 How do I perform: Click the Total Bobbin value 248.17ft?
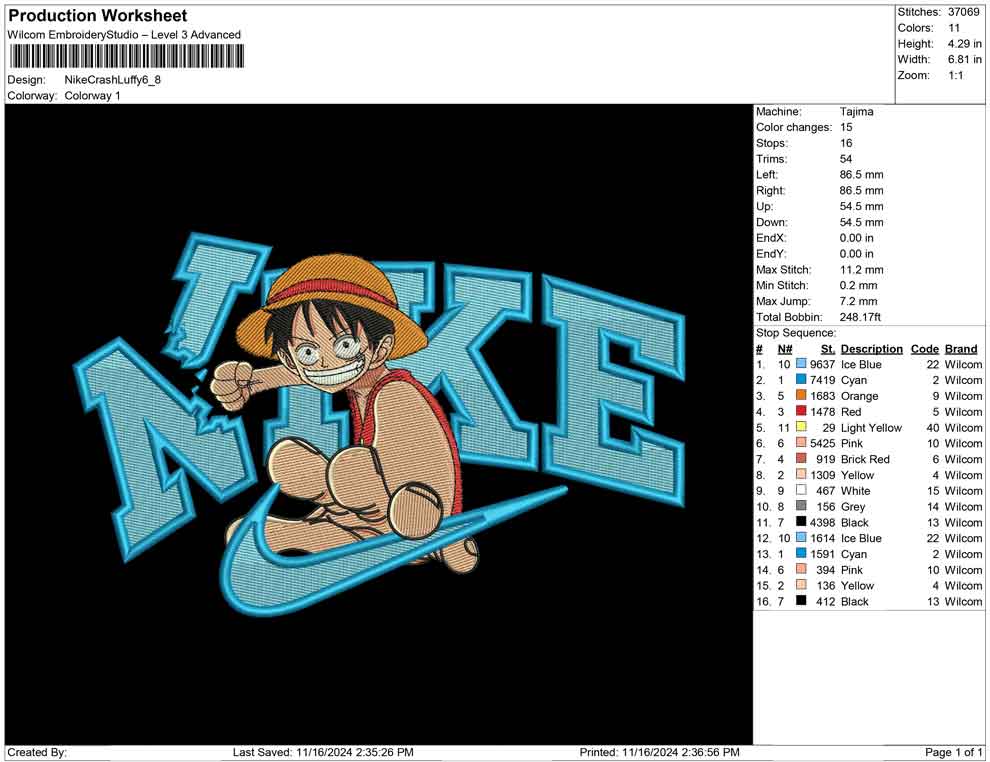860,317
